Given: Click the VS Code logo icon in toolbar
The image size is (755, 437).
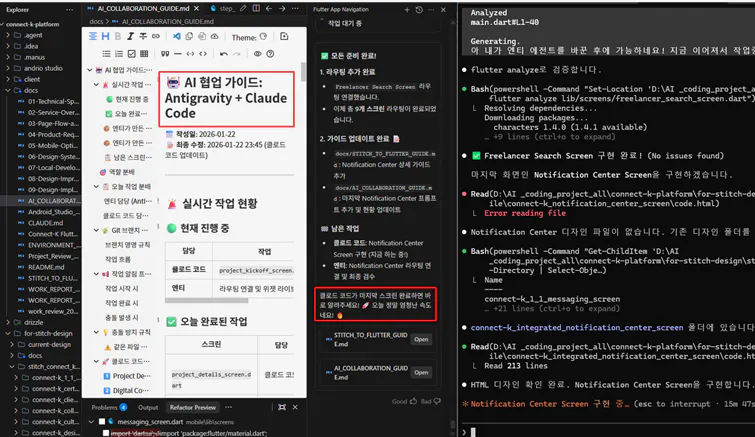Looking at the screenshot, I should [x=177, y=36].
